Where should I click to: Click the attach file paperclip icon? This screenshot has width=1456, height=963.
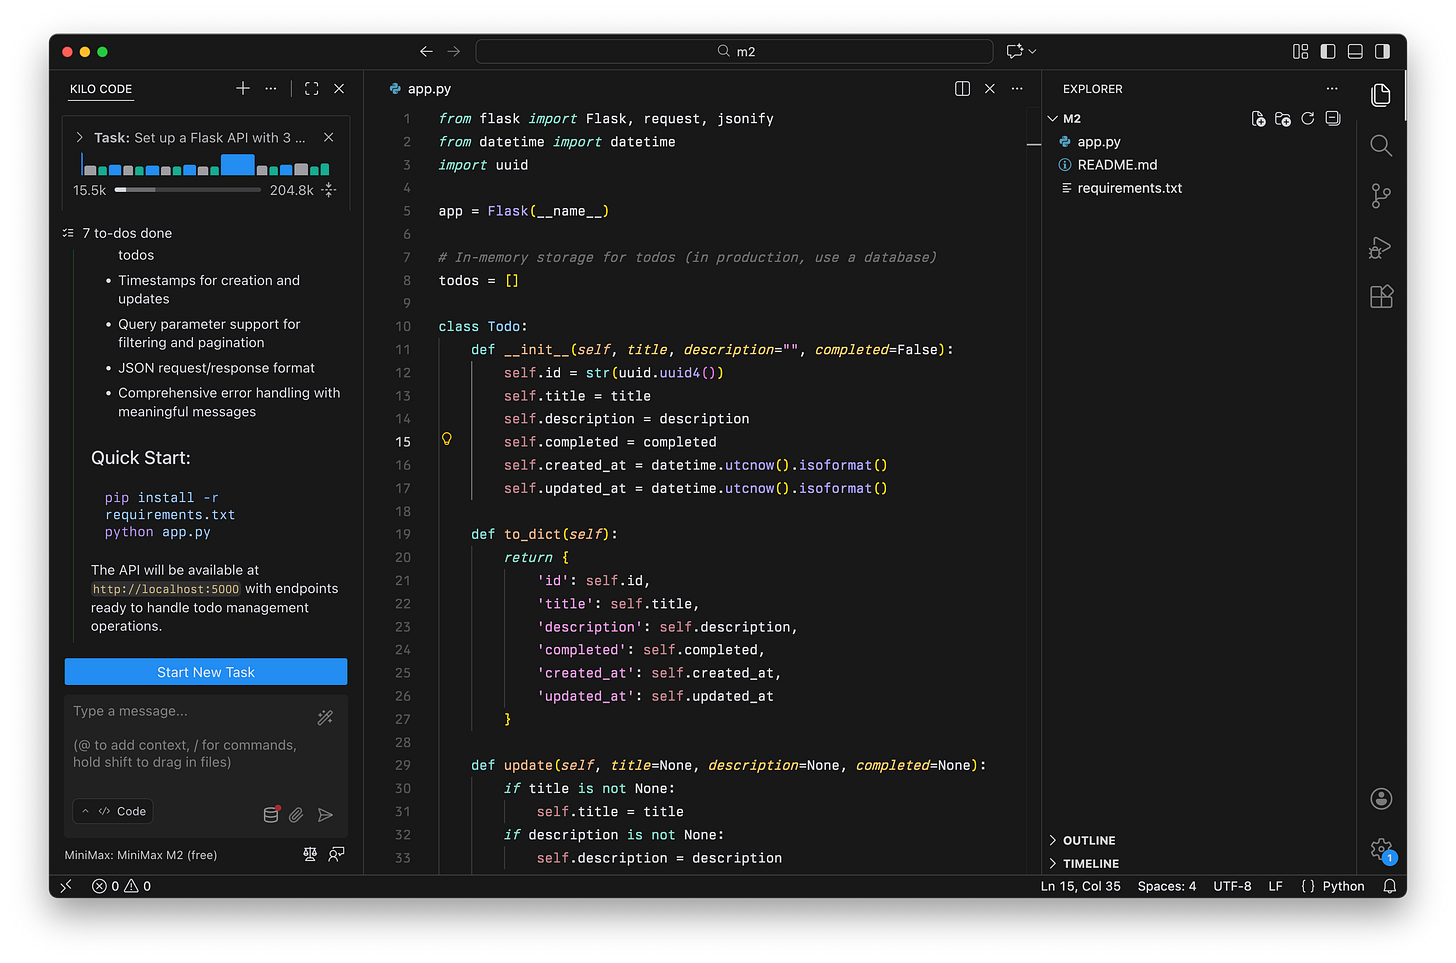click(297, 815)
